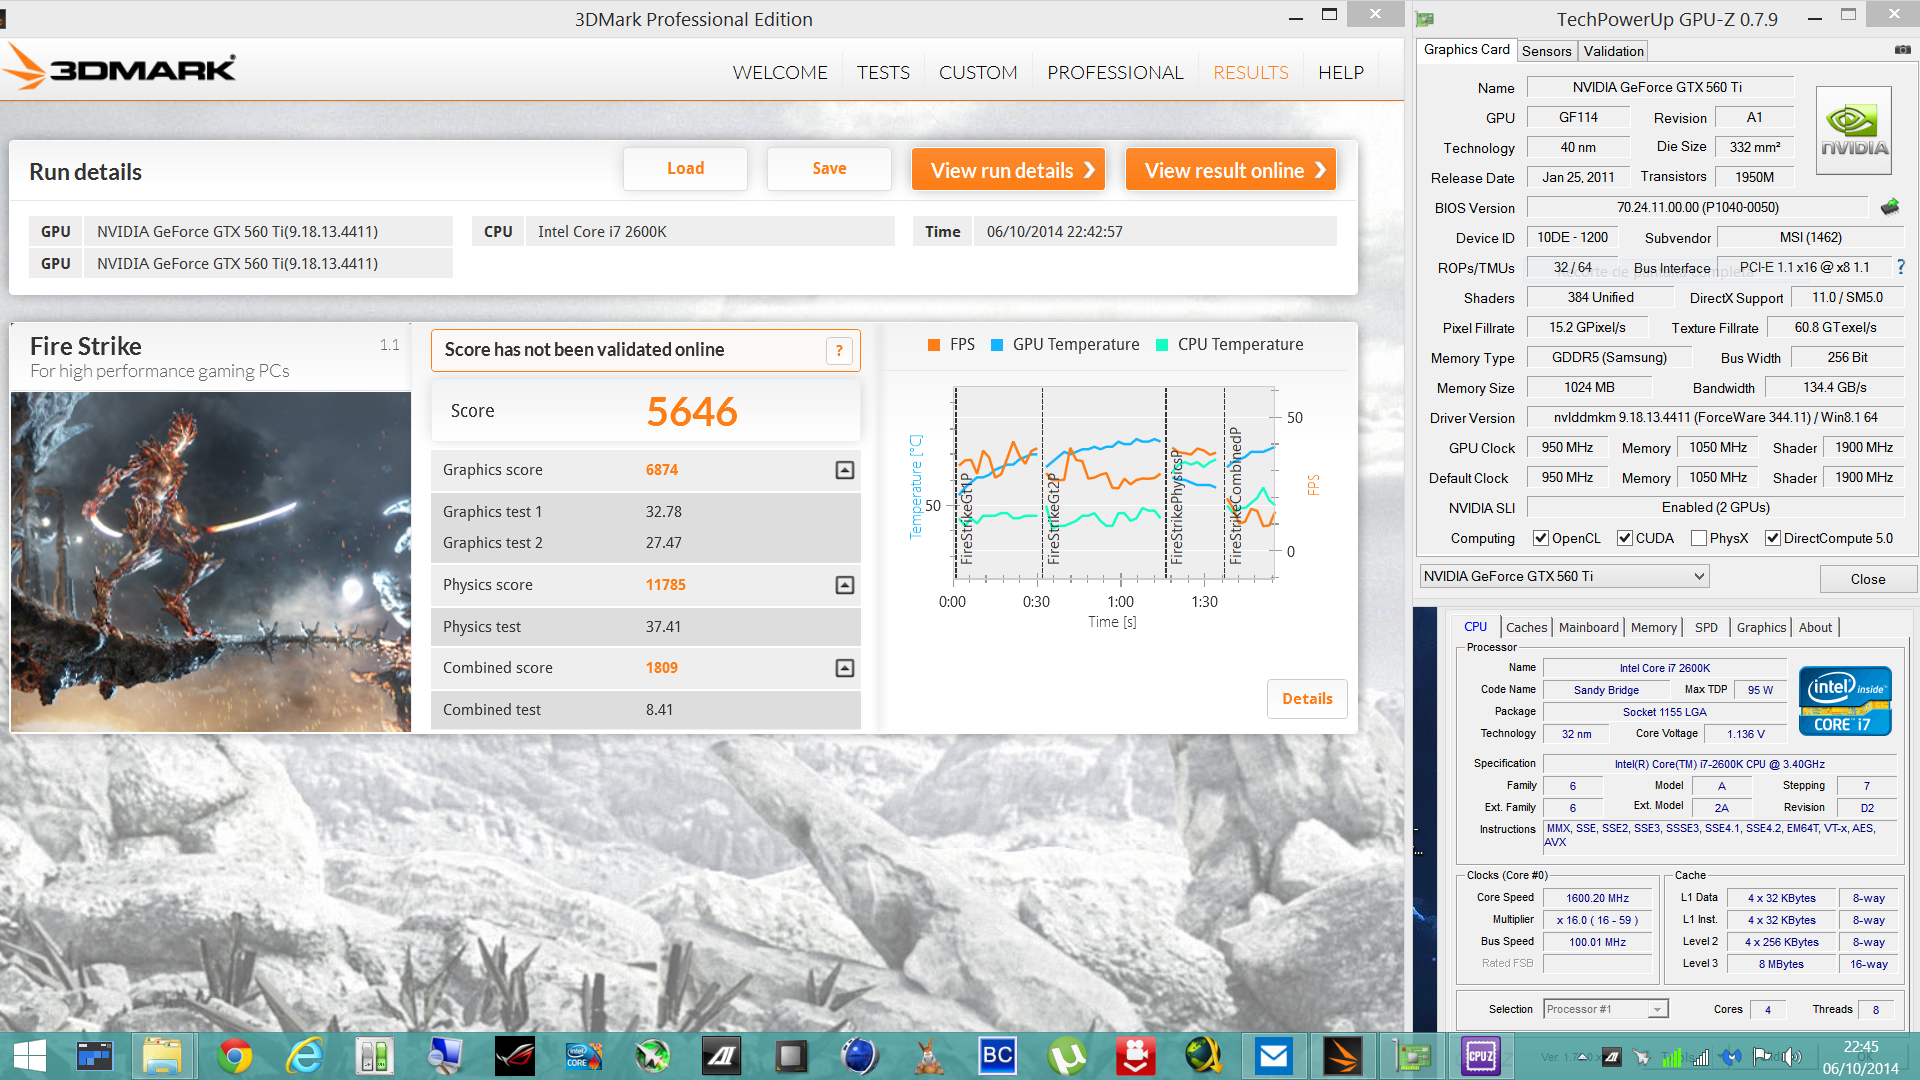Click the Fire Strike preview thumbnail
This screenshot has width=1920, height=1080.
point(211,562)
